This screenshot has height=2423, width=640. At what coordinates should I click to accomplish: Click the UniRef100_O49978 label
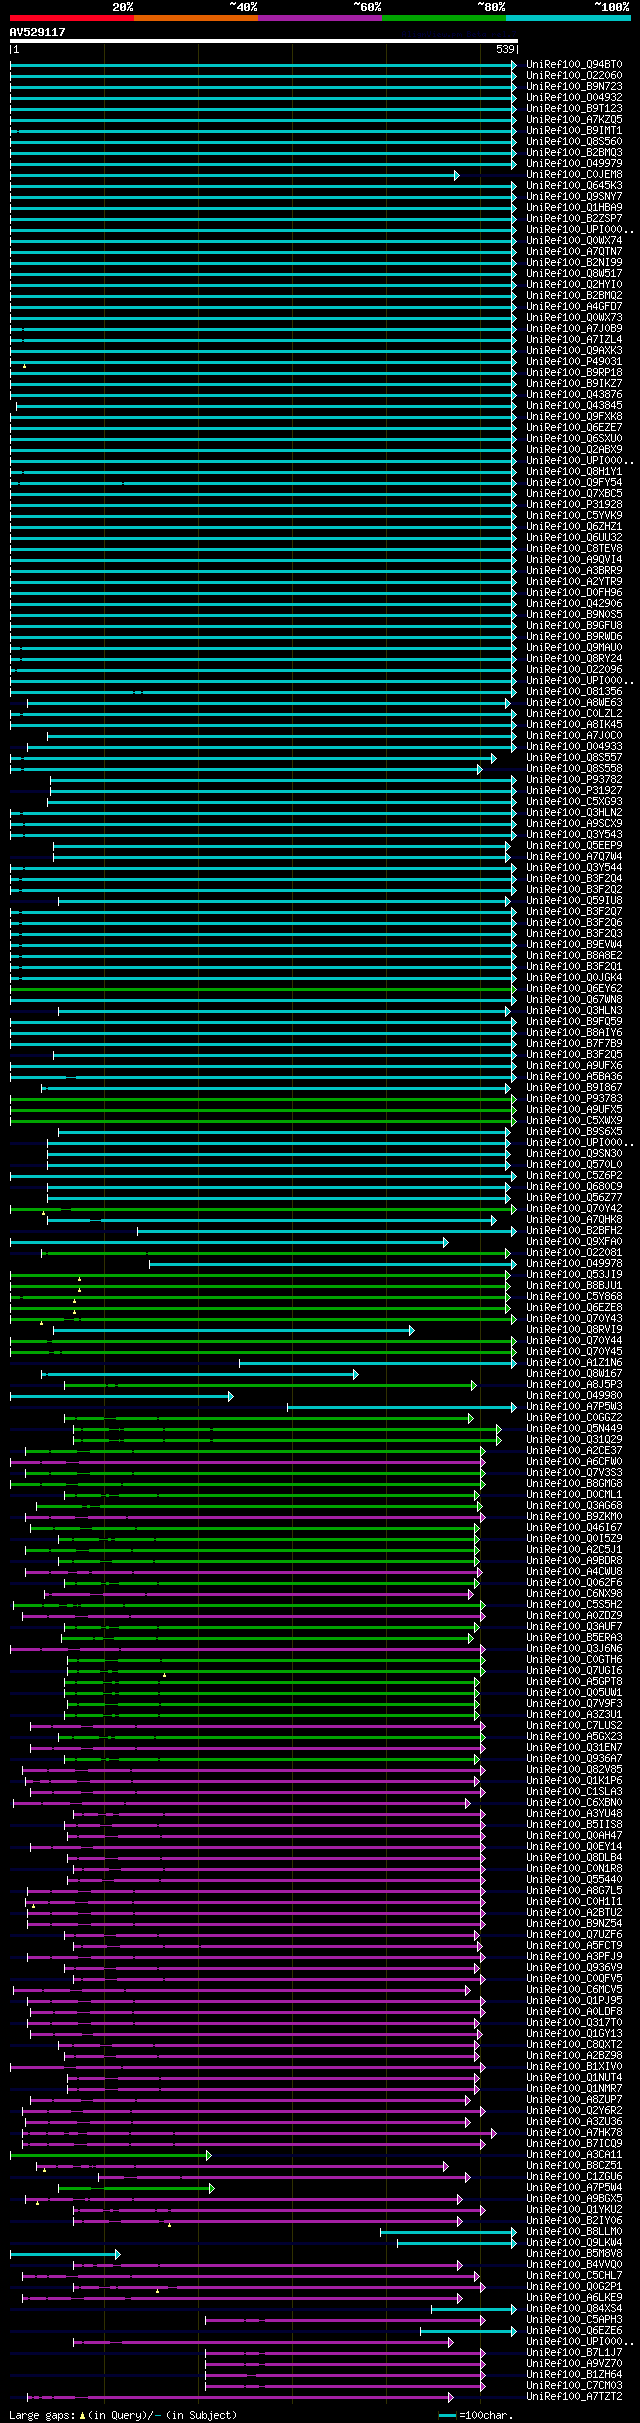pos(574,1263)
